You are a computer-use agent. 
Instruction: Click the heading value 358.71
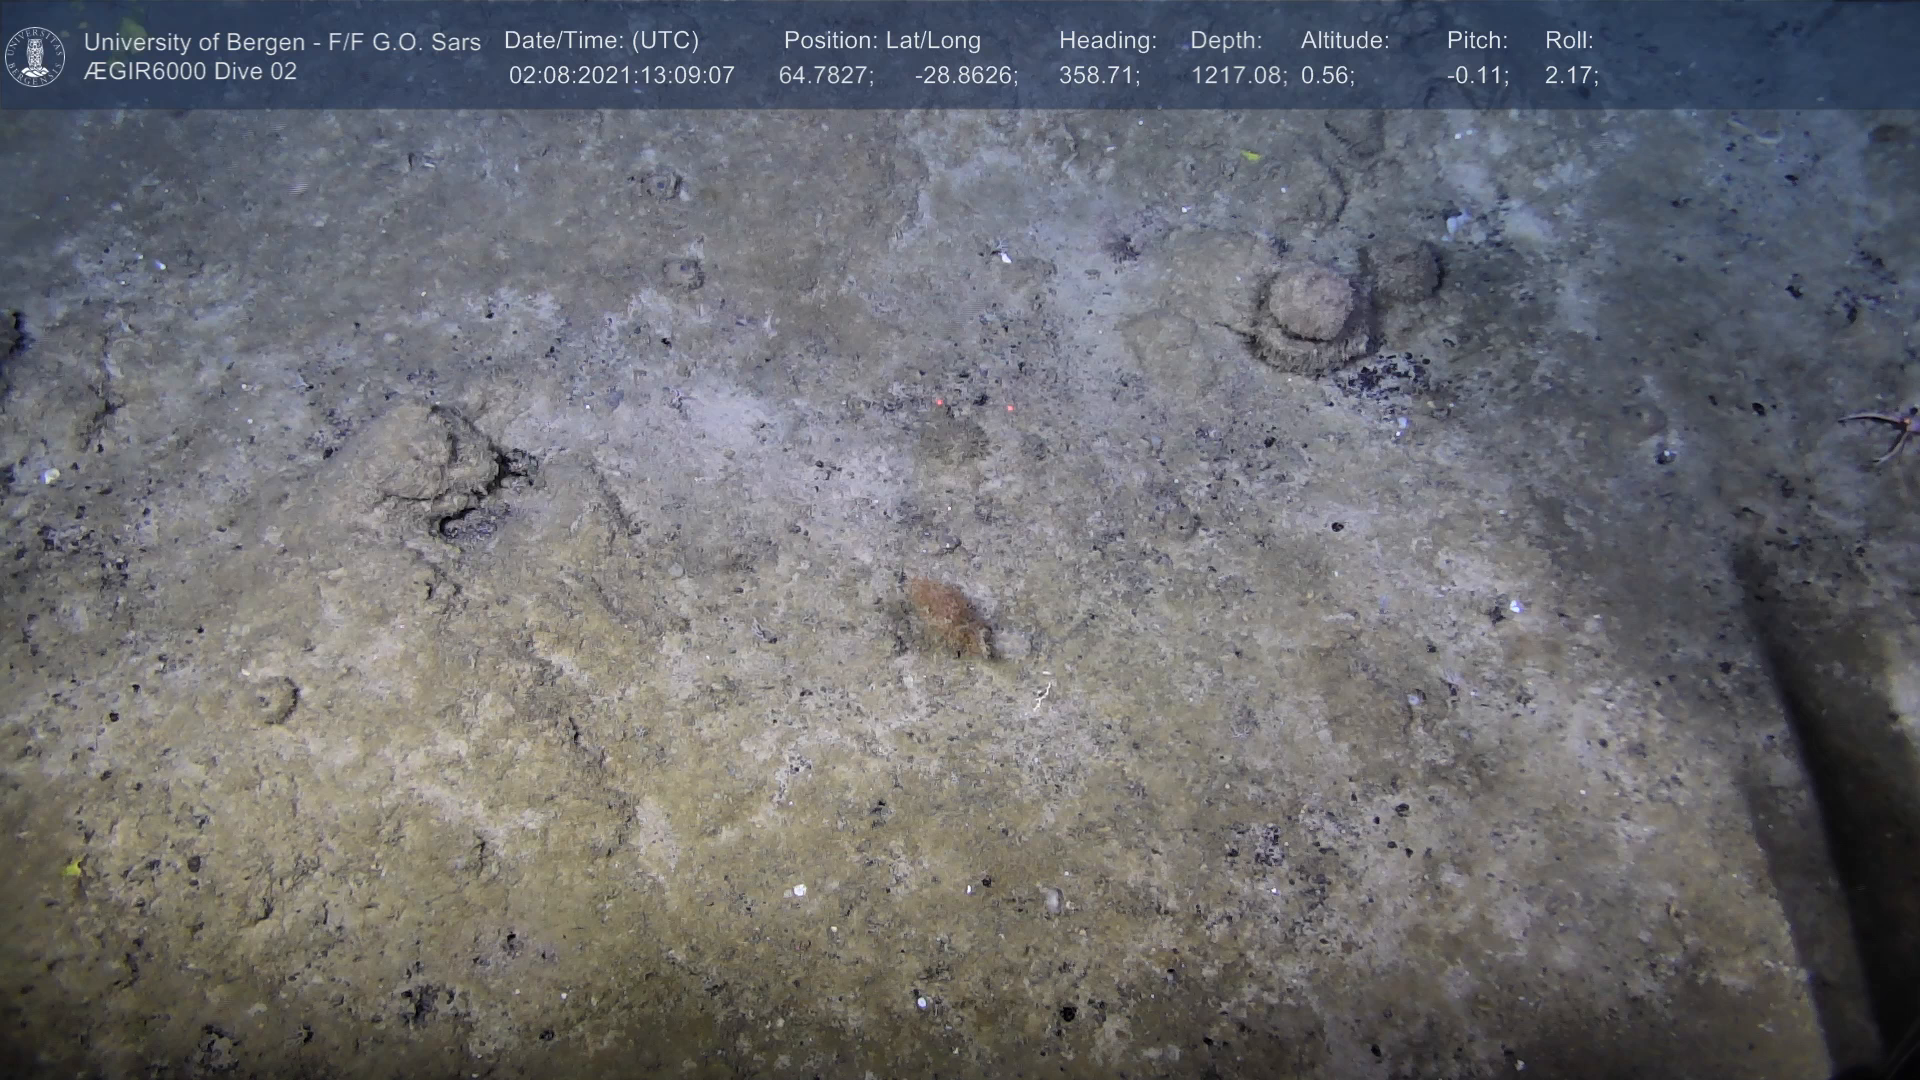[1099, 76]
